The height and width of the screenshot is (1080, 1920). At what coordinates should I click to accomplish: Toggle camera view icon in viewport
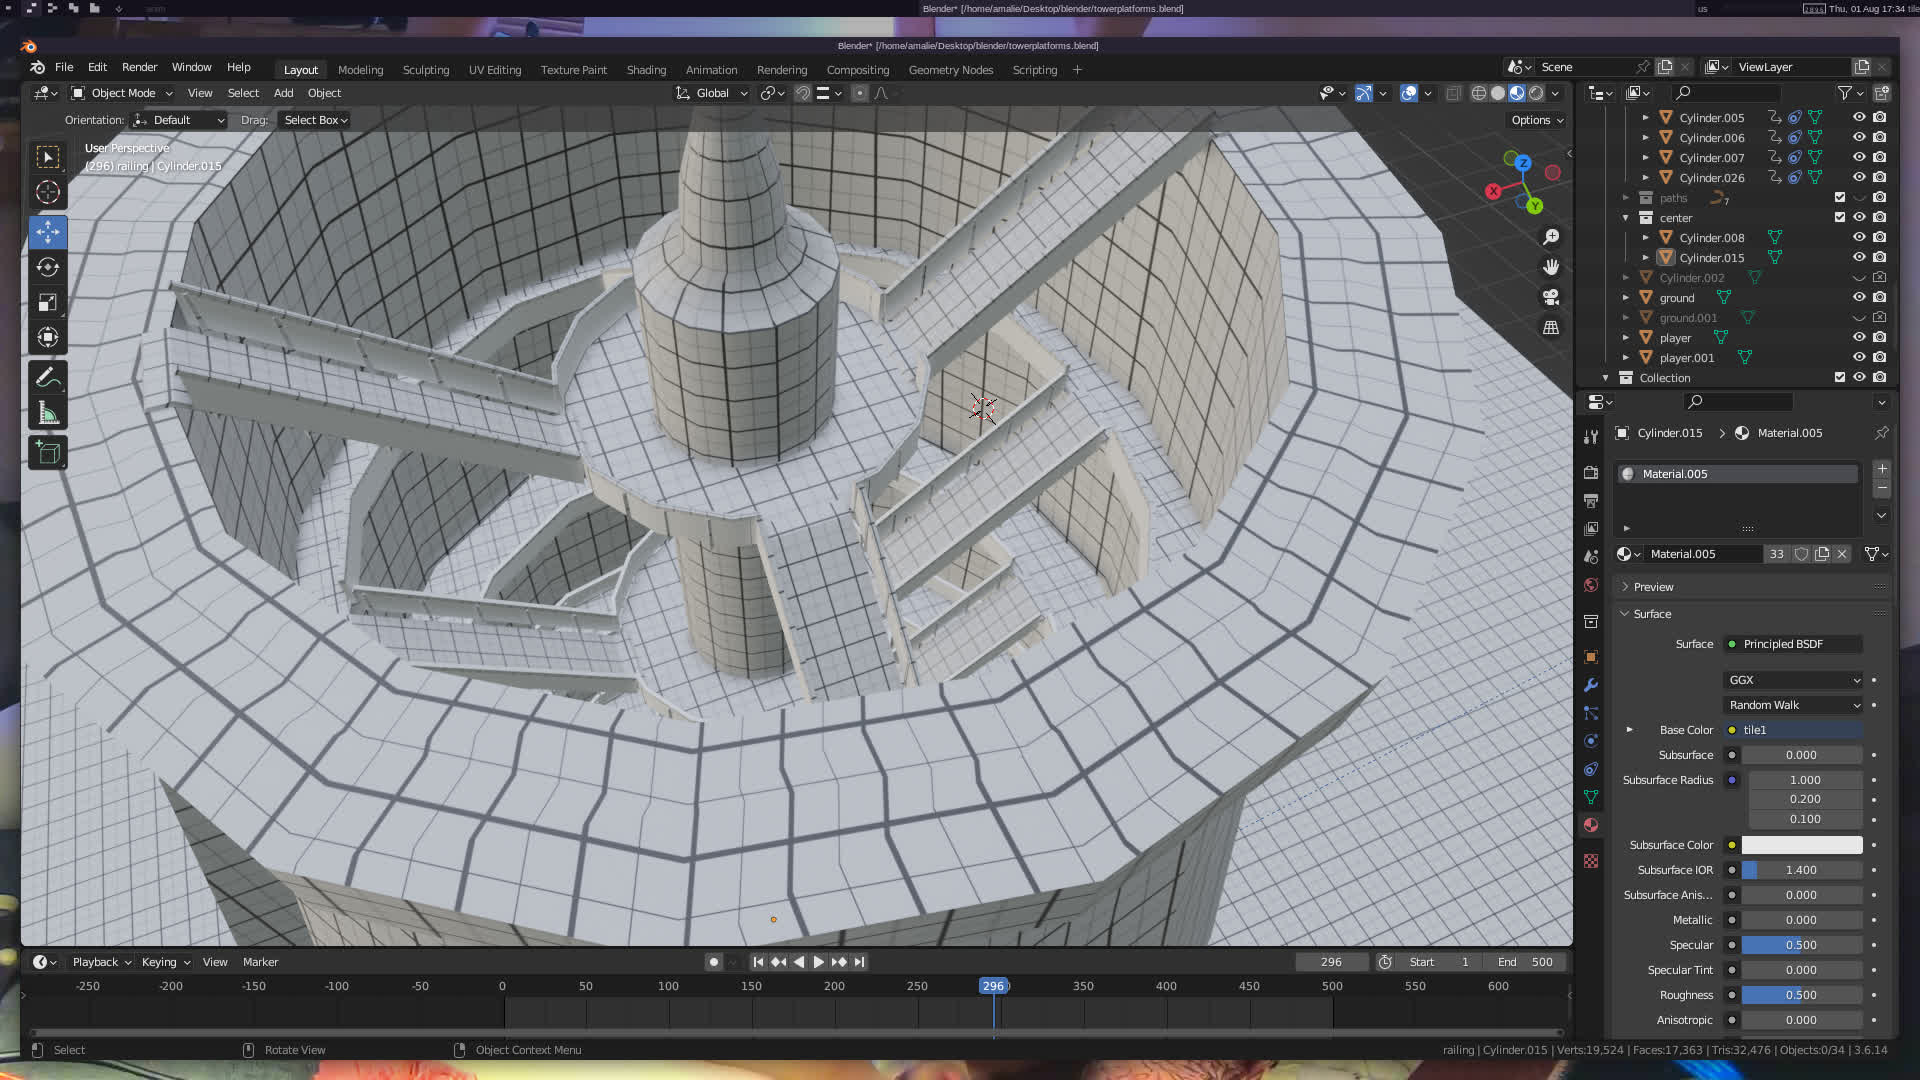pyautogui.click(x=1551, y=297)
